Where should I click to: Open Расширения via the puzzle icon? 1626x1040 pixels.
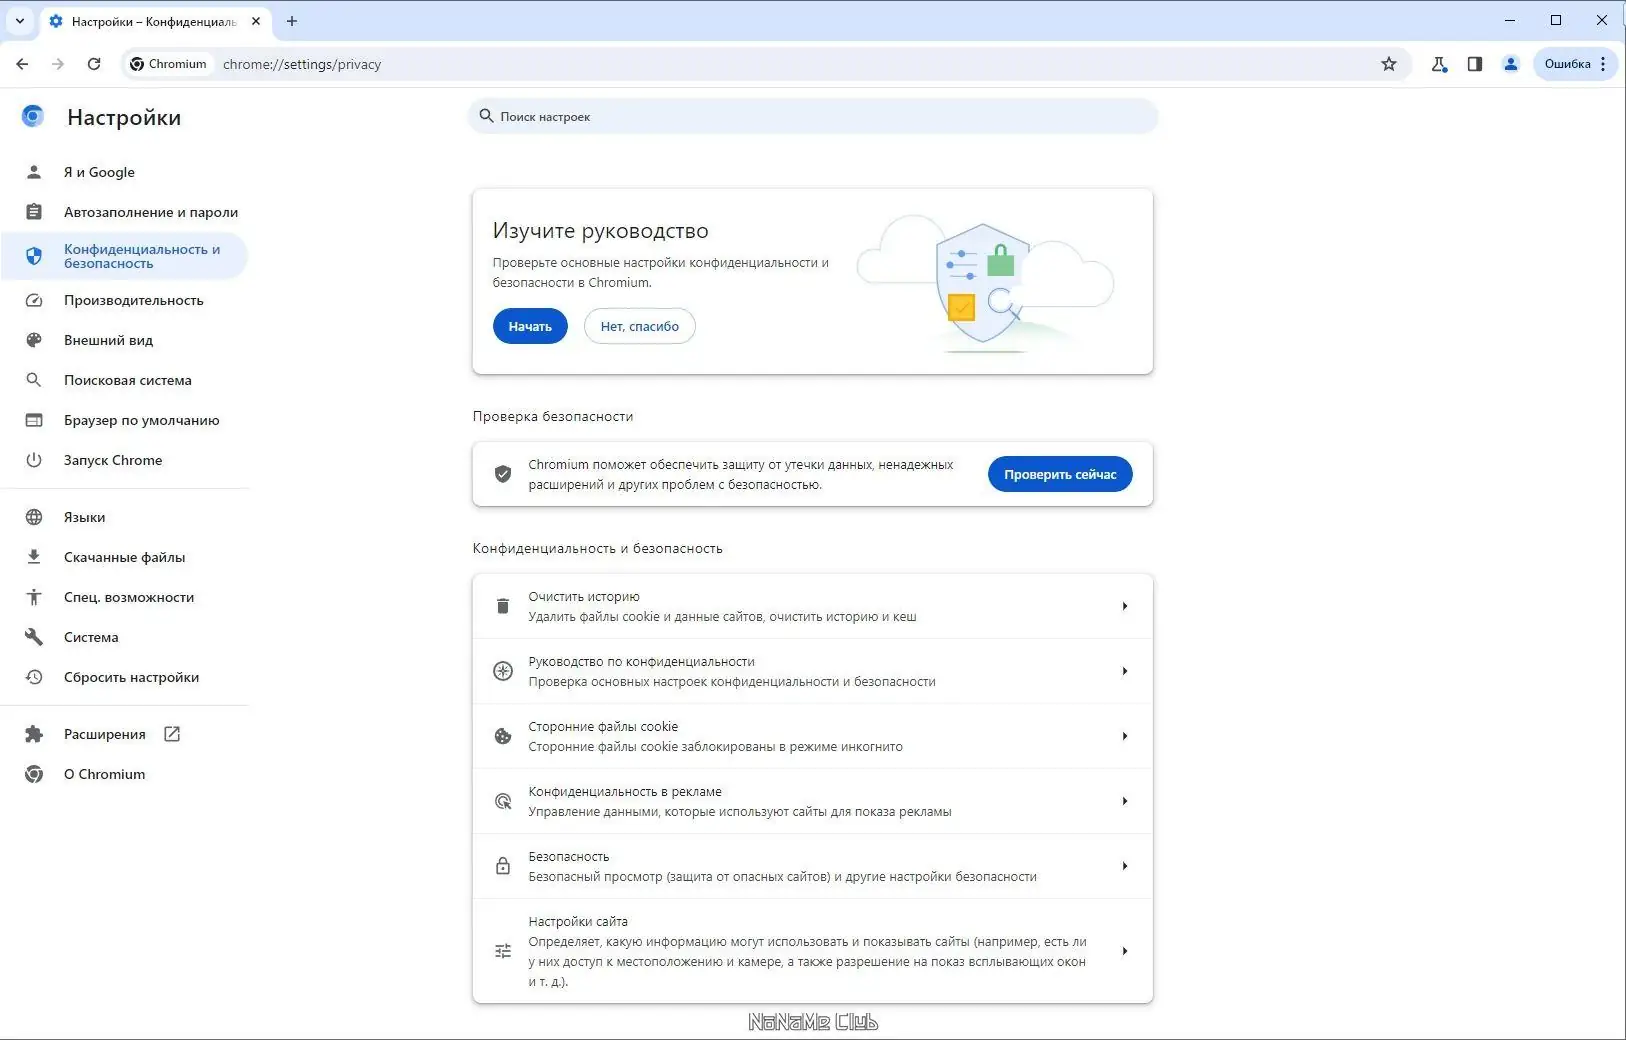click(x=33, y=733)
